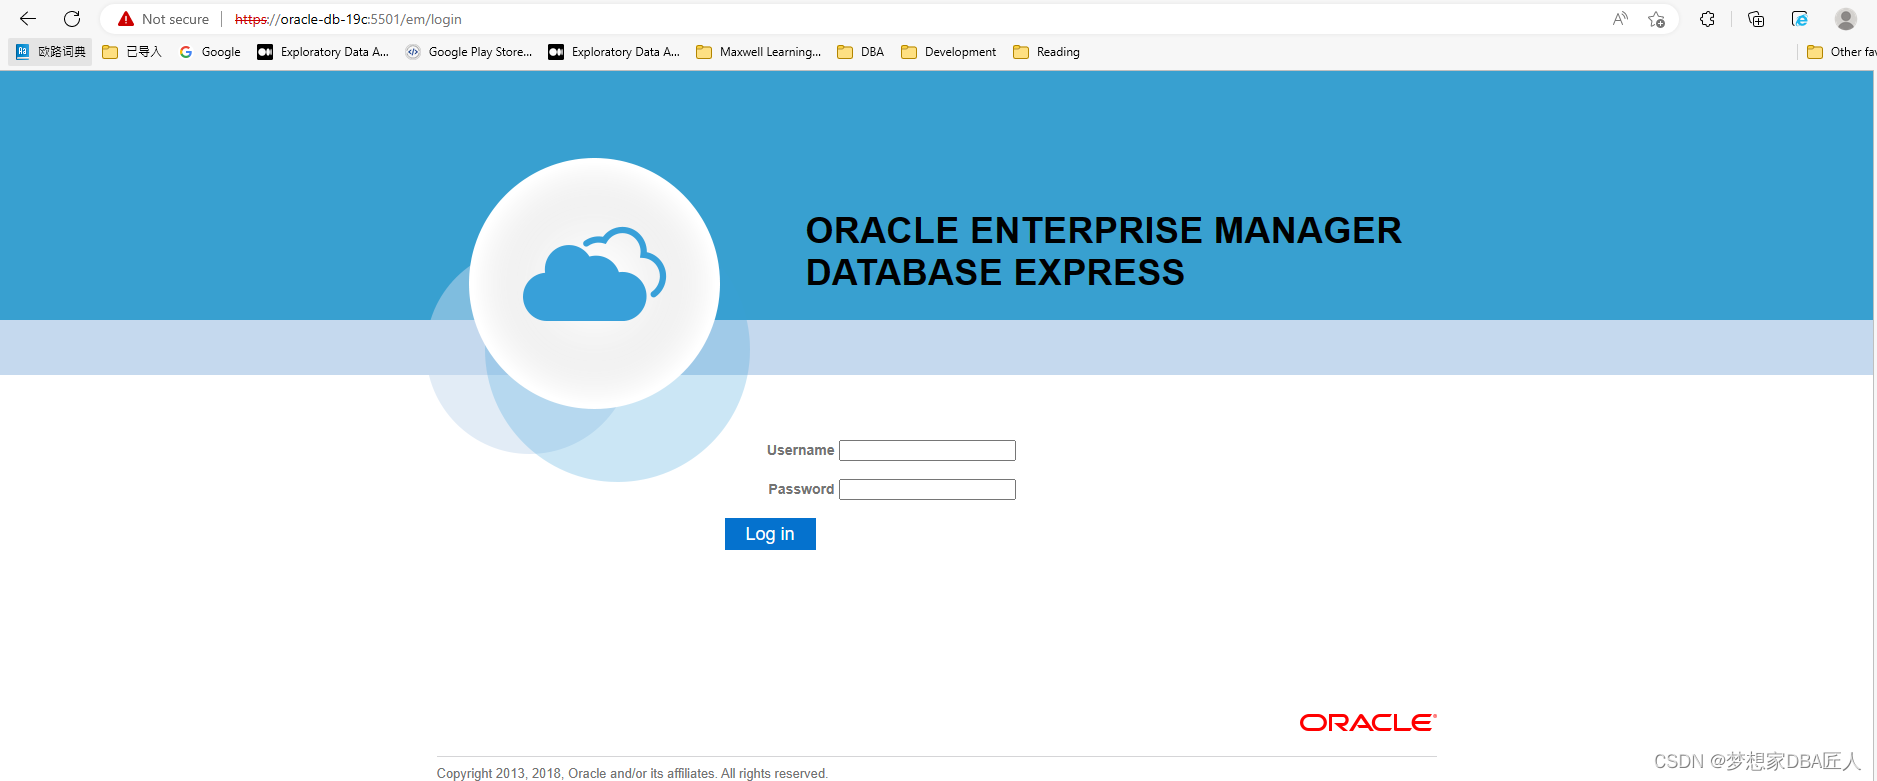Open the Collections icon

[1756, 19]
